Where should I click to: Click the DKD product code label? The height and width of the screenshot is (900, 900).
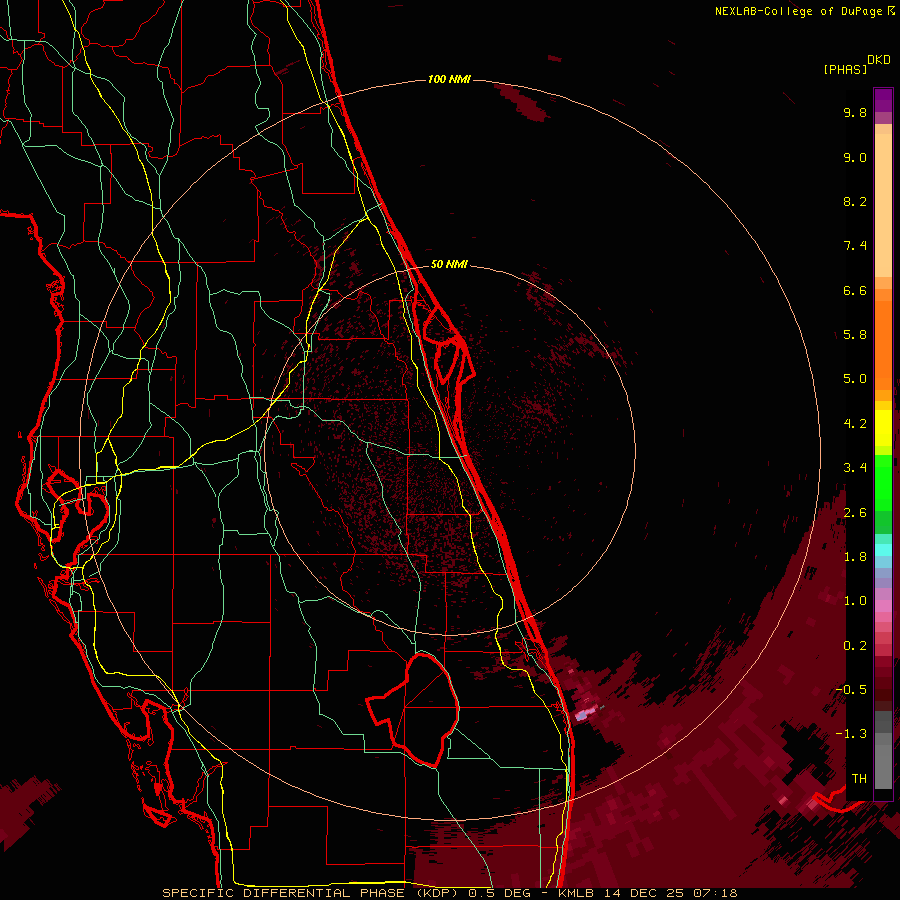pos(879,59)
